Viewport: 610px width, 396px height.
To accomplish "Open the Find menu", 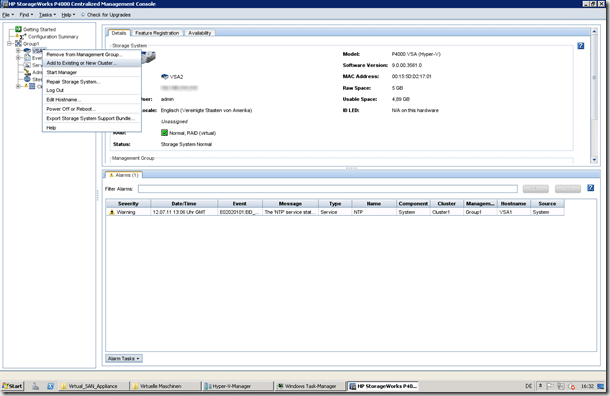I will 26,15.
